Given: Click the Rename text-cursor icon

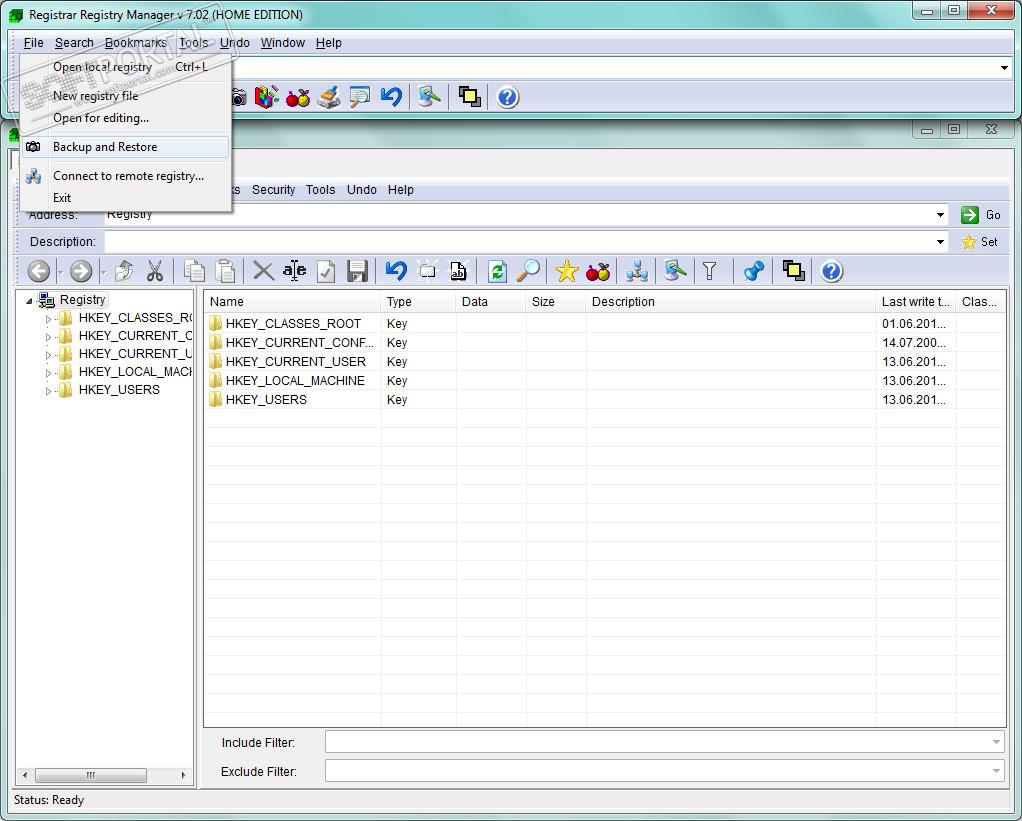Looking at the screenshot, I should pos(295,271).
